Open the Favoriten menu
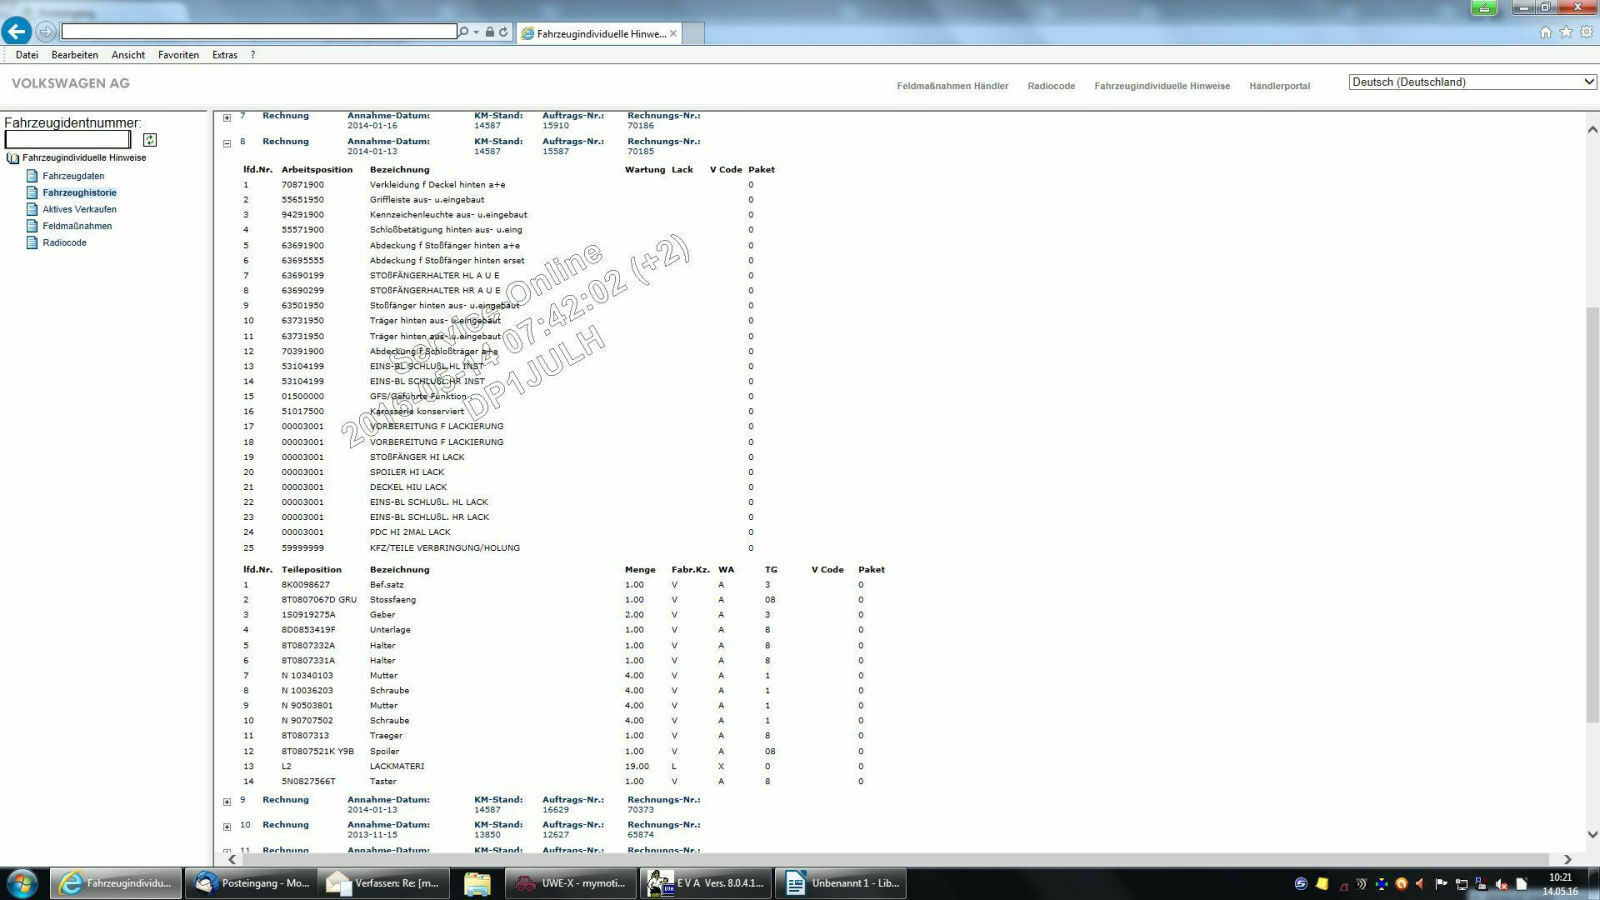This screenshot has width=1600, height=900. (x=178, y=55)
